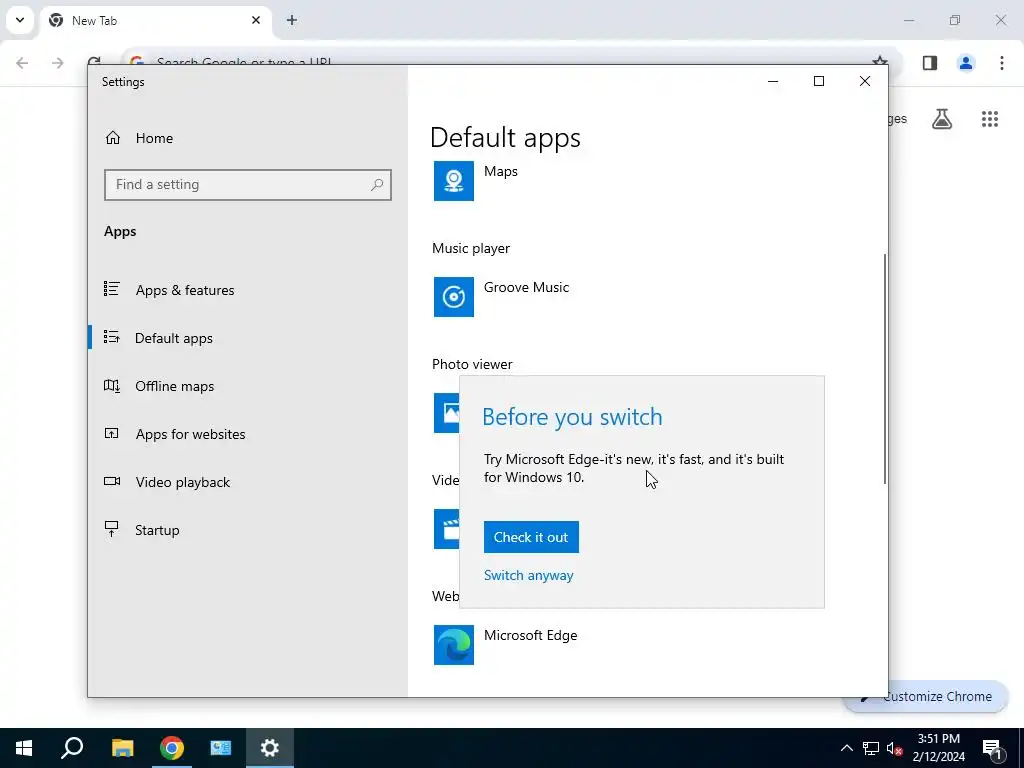Open Chrome side panel
This screenshot has height=768, width=1024.
(930, 63)
